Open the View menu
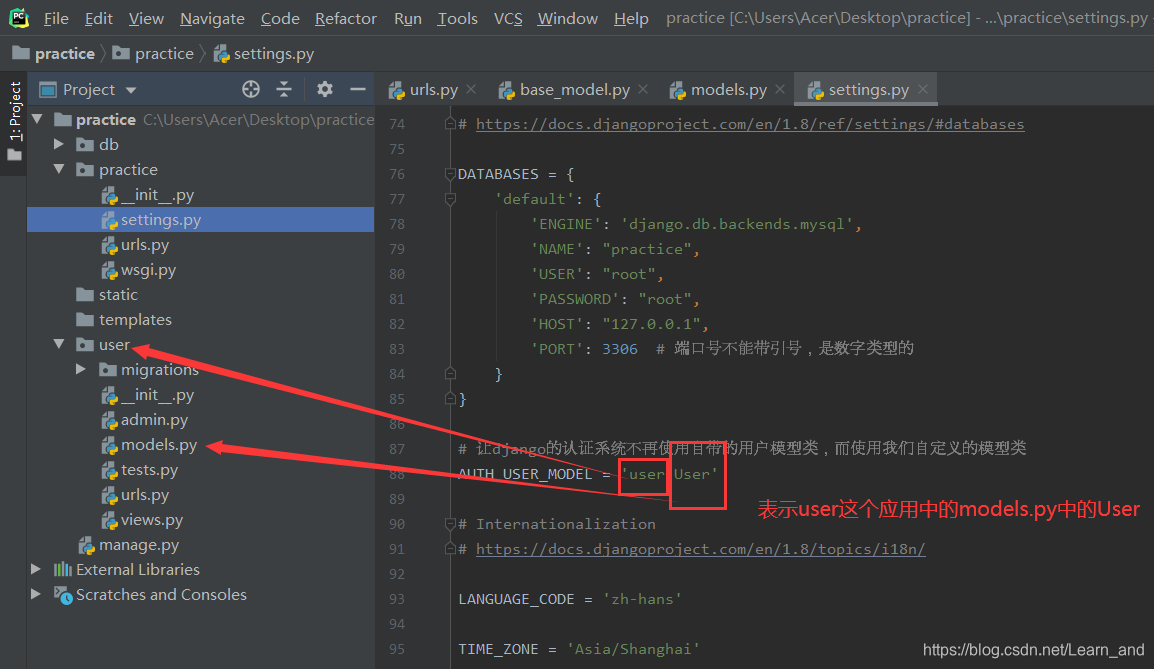Screen dimensions: 1154x669 (x=146, y=18)
